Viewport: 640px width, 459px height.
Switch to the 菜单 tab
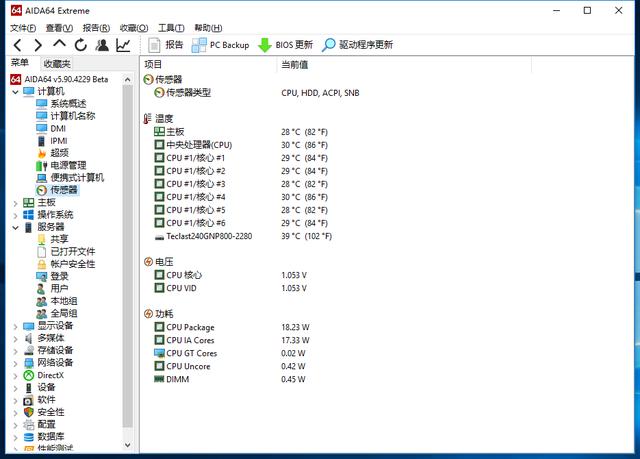20,63
